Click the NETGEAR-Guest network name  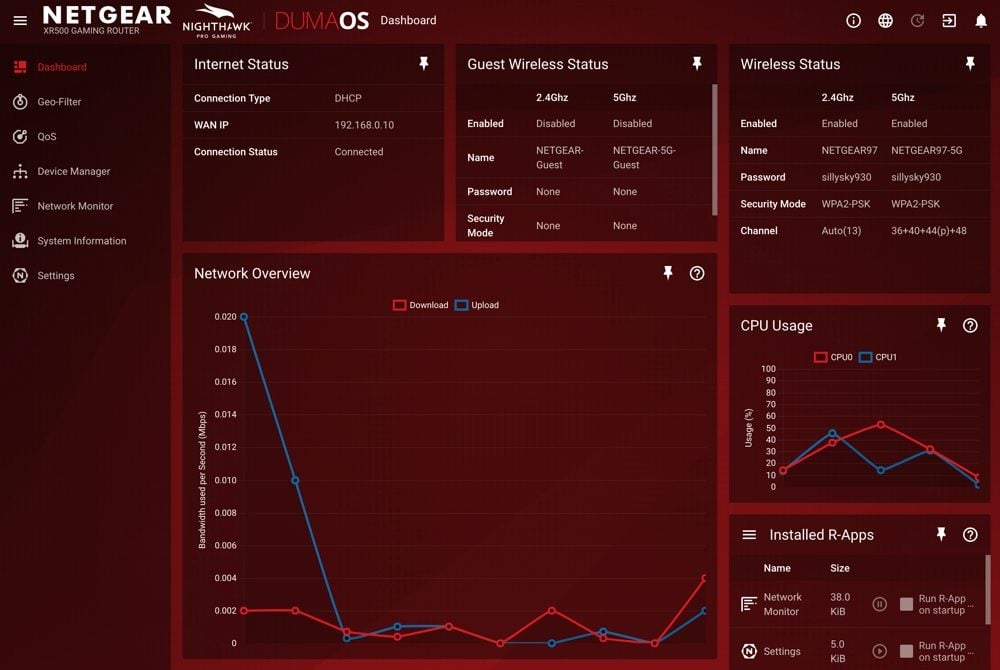(559, 157)
